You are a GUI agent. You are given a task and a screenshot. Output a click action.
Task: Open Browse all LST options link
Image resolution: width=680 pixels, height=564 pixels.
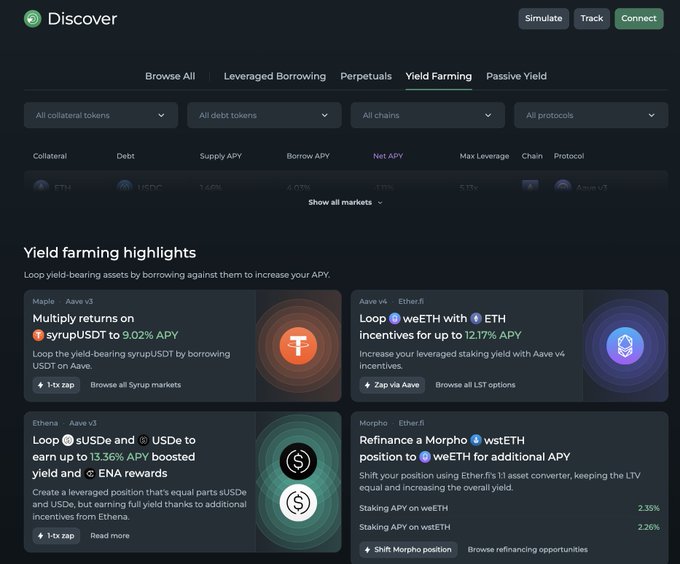click(475, 385)
